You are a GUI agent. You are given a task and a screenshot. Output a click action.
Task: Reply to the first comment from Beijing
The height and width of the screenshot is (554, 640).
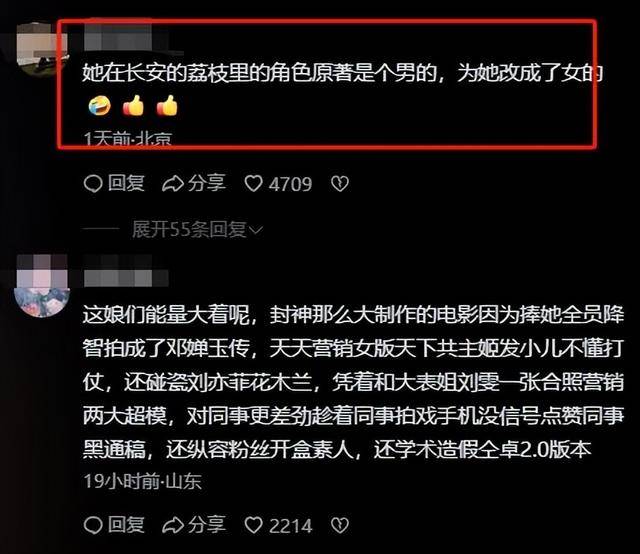(x=114, y=183)
